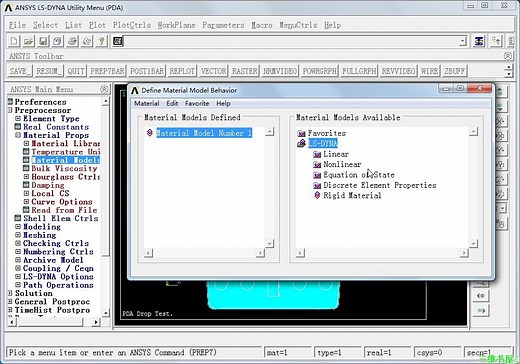Open the File menu
Image resolution: width=520 pixels, height=364 pixels.
[x=17, y=25]
